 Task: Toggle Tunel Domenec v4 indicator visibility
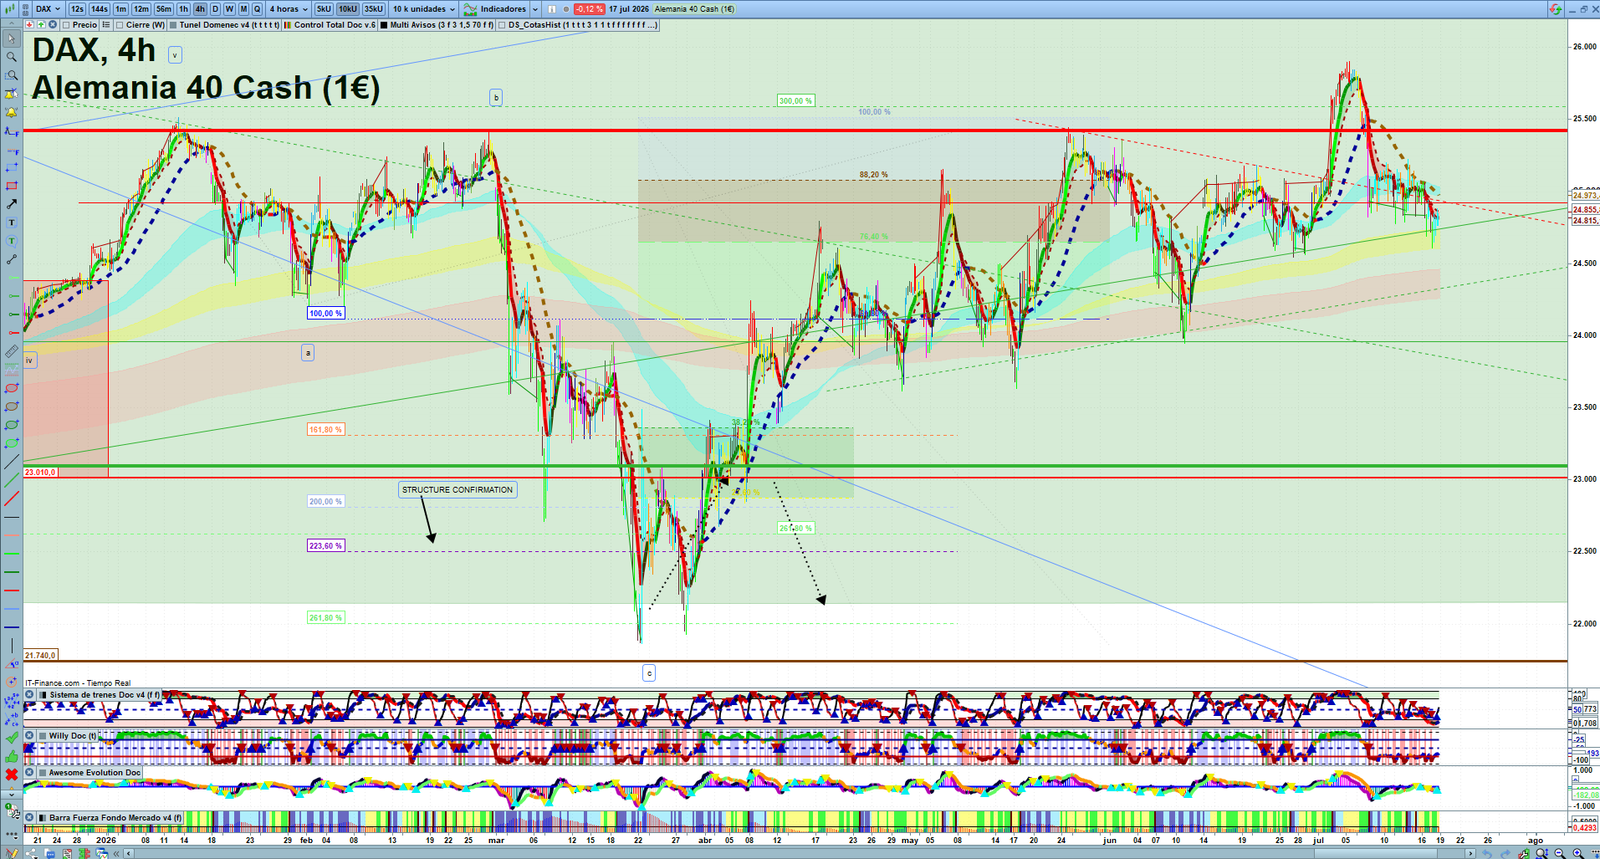coord(173,25)
